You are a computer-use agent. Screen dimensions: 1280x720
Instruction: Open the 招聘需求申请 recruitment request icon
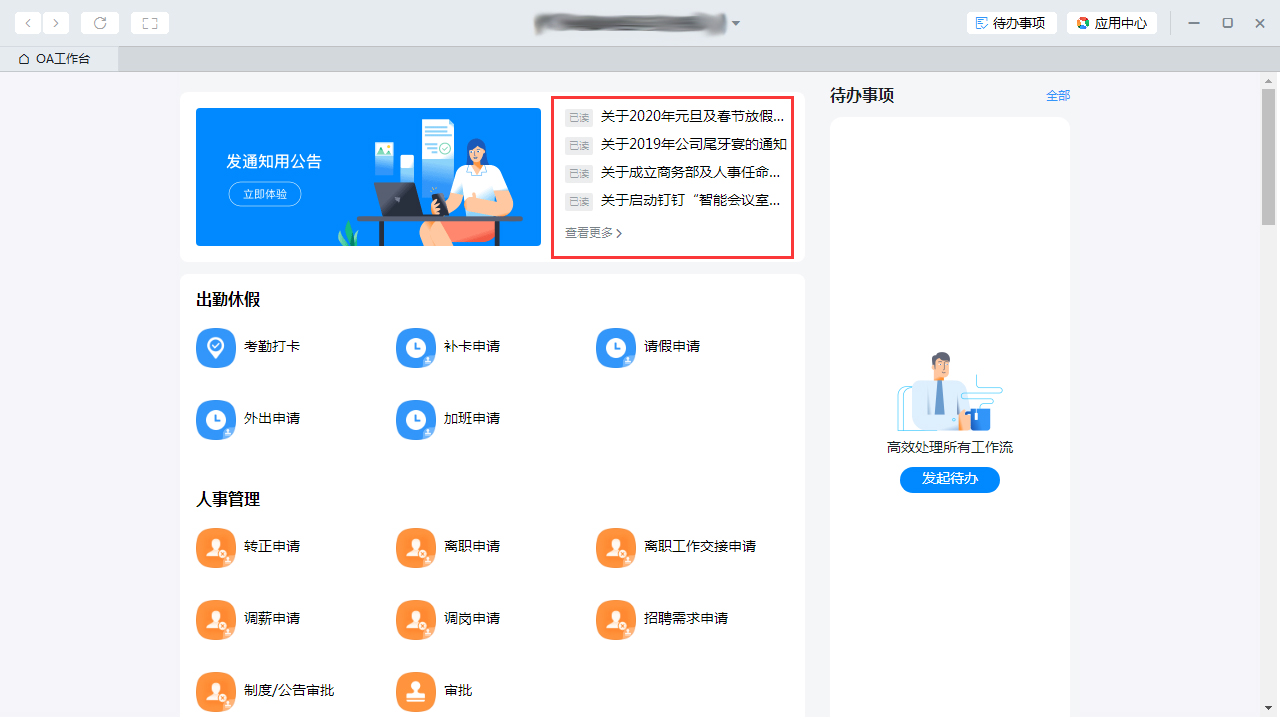[615, 619]
